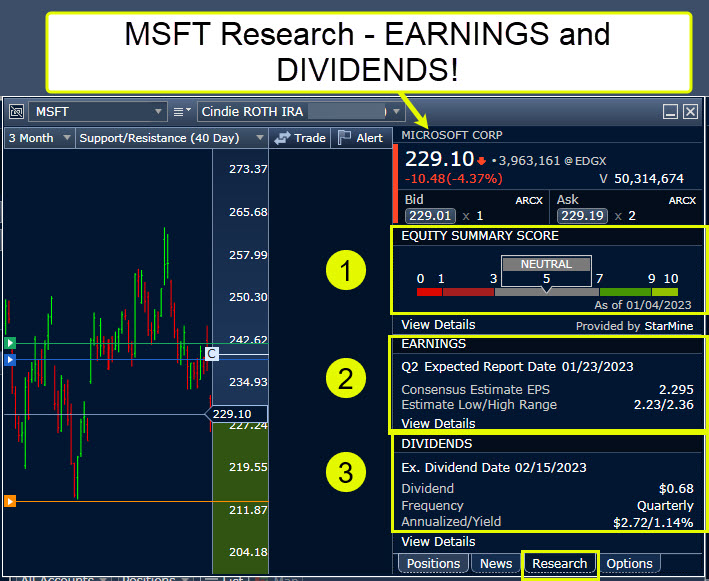This screenshot has height=581, width=709.
Task: Select the green marker on chart's left edge
Action: [x=10, y=343]
